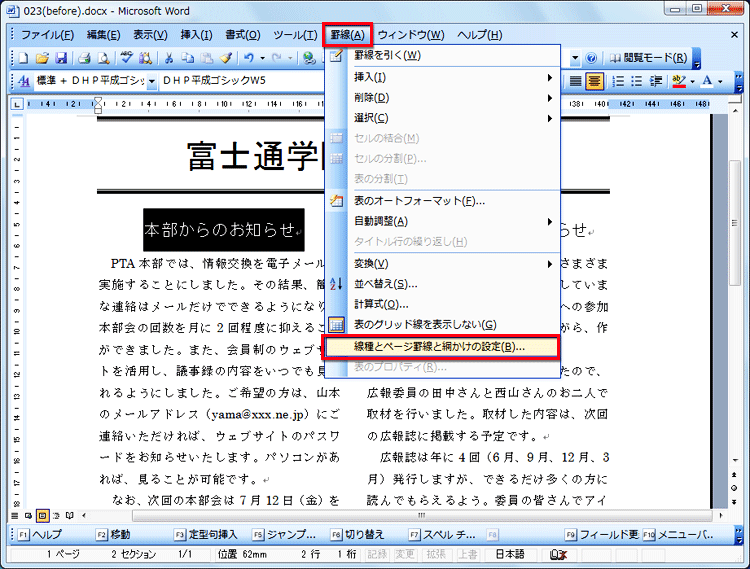Viewport: 750px width, 569px height.
Task: Switch to Reading Layout book icon
Action: coord(70,515)
